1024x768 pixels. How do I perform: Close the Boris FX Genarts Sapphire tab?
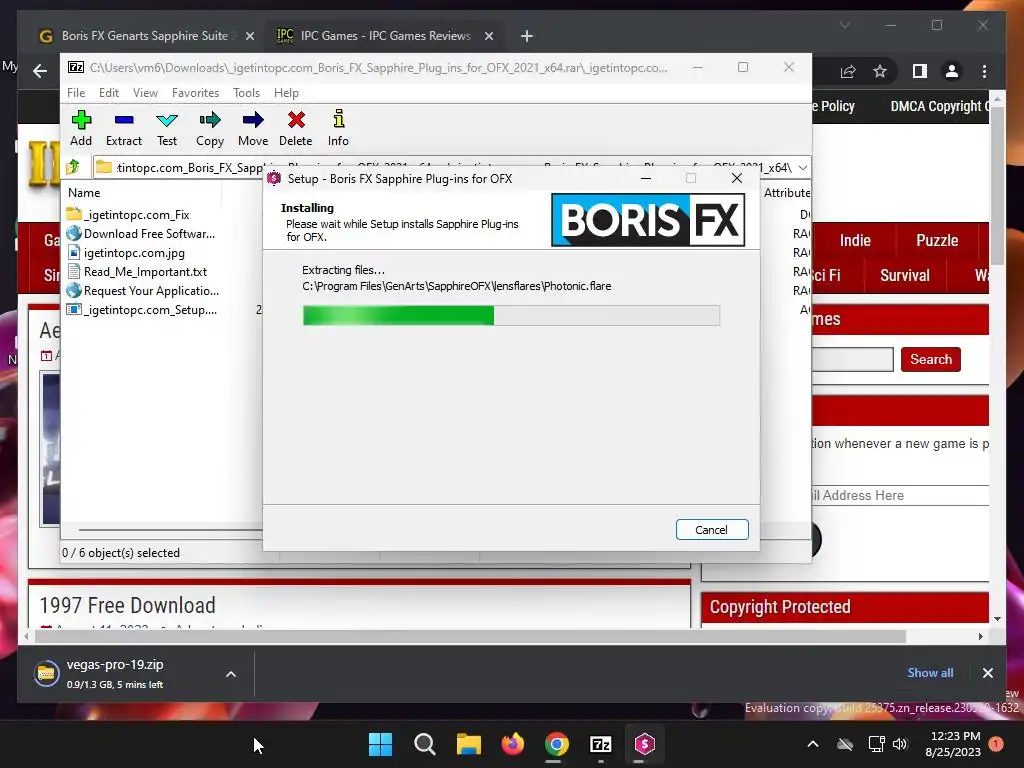click(249, 36)
